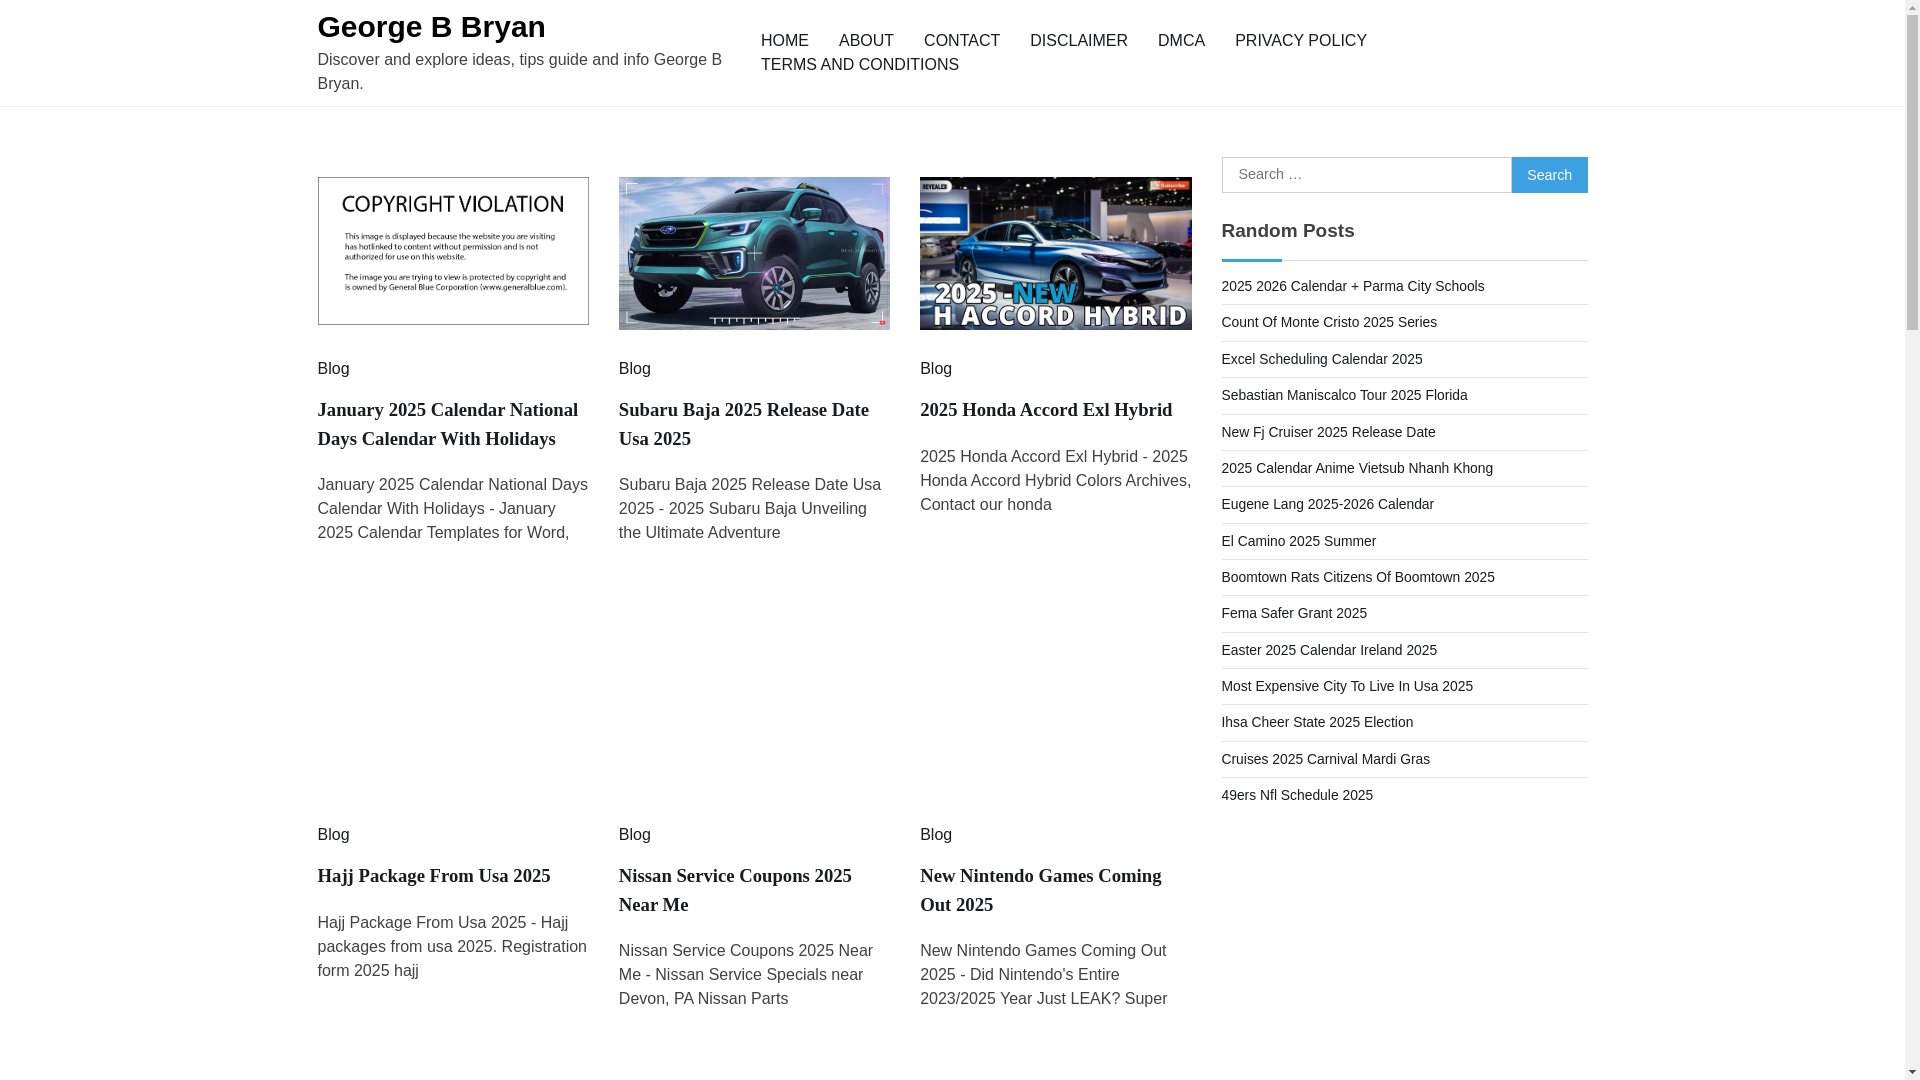Open New Fj Cruiser 2025 Release Date
Screen dimensions: 1920x1080
coord(1328,432)
